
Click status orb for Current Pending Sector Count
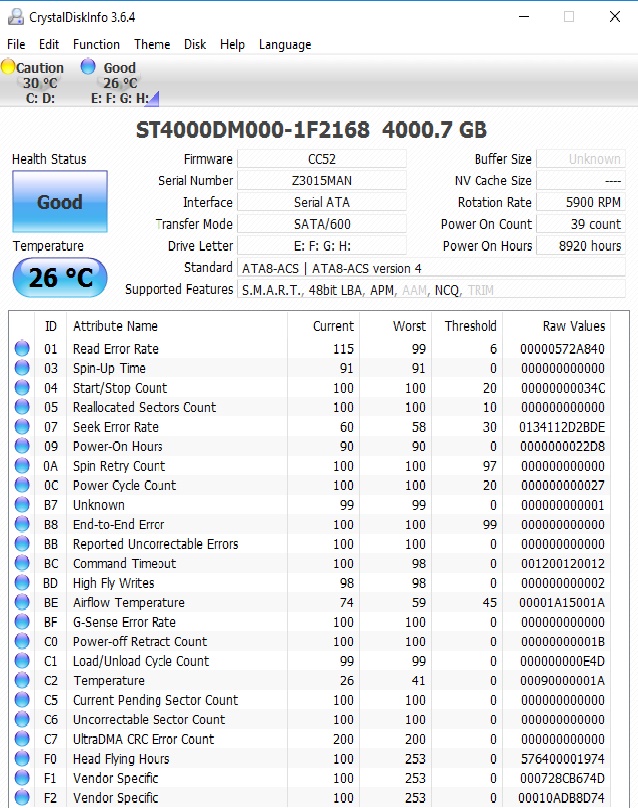pyautogui.click(x=22, y=700)
